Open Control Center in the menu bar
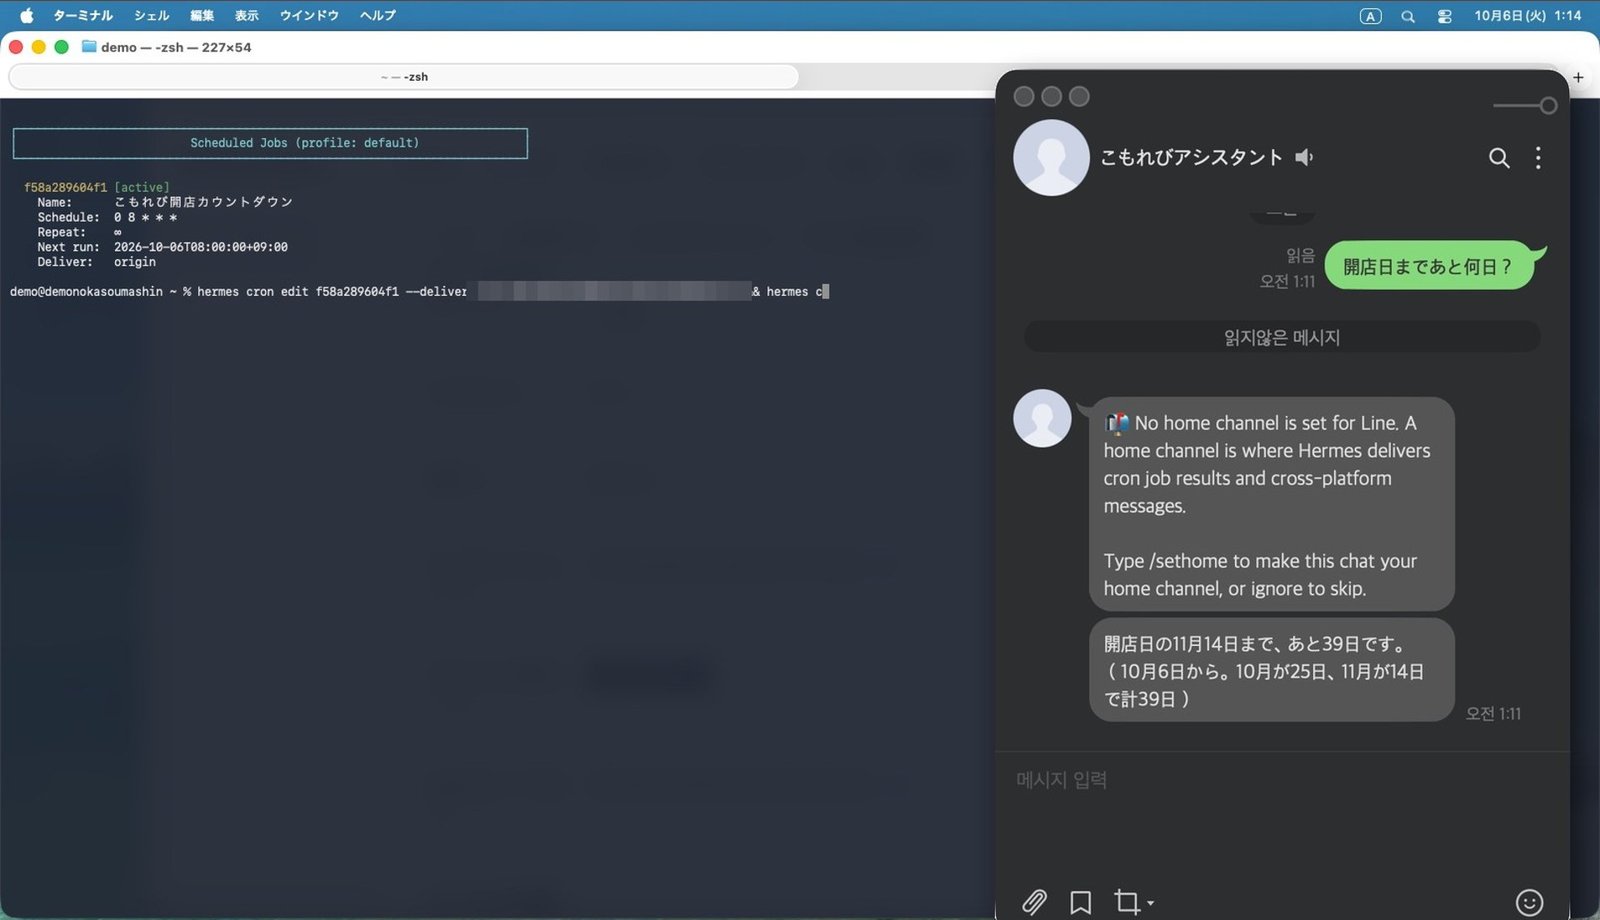 click(x=1444, y=16)
